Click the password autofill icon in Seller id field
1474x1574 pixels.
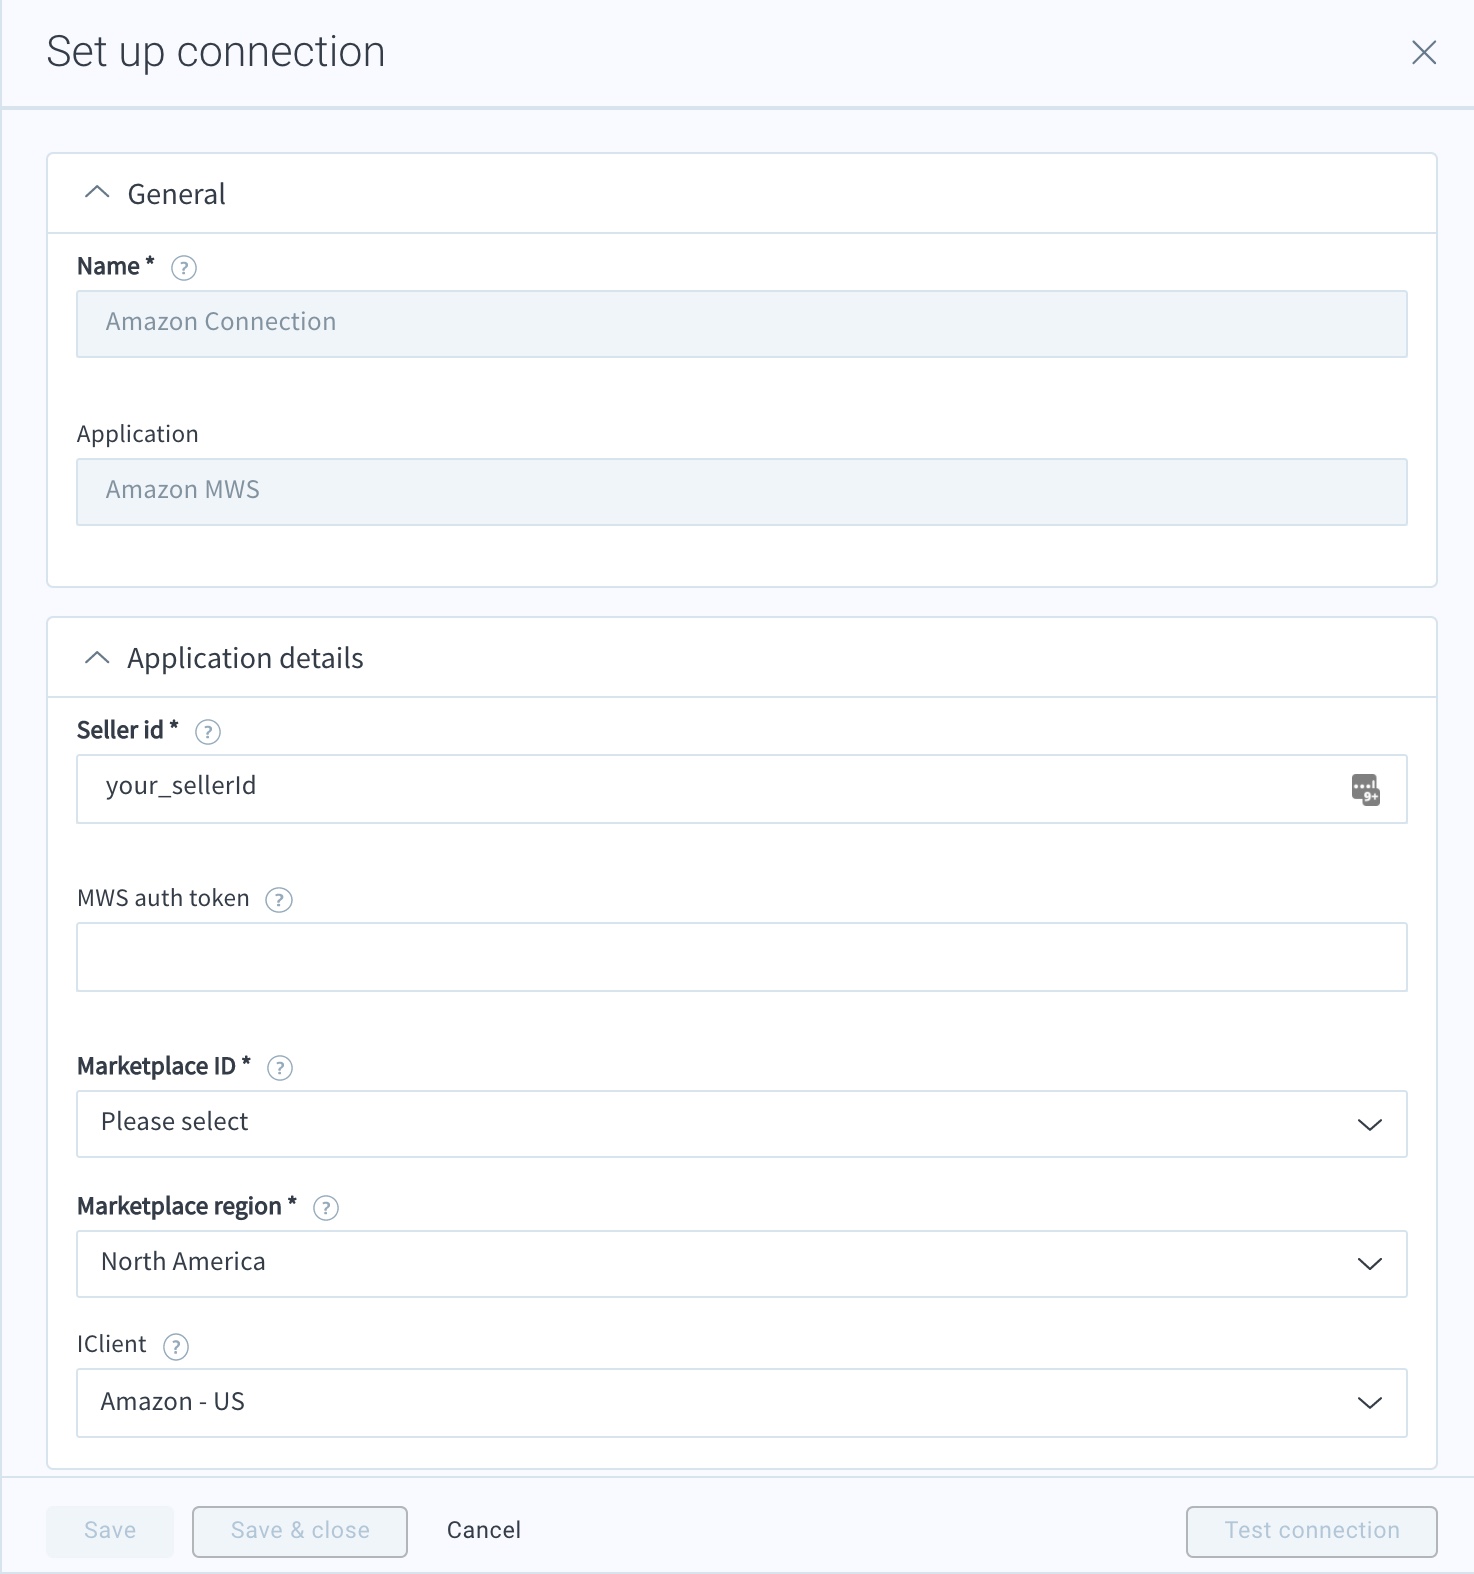pos(1367,790)
